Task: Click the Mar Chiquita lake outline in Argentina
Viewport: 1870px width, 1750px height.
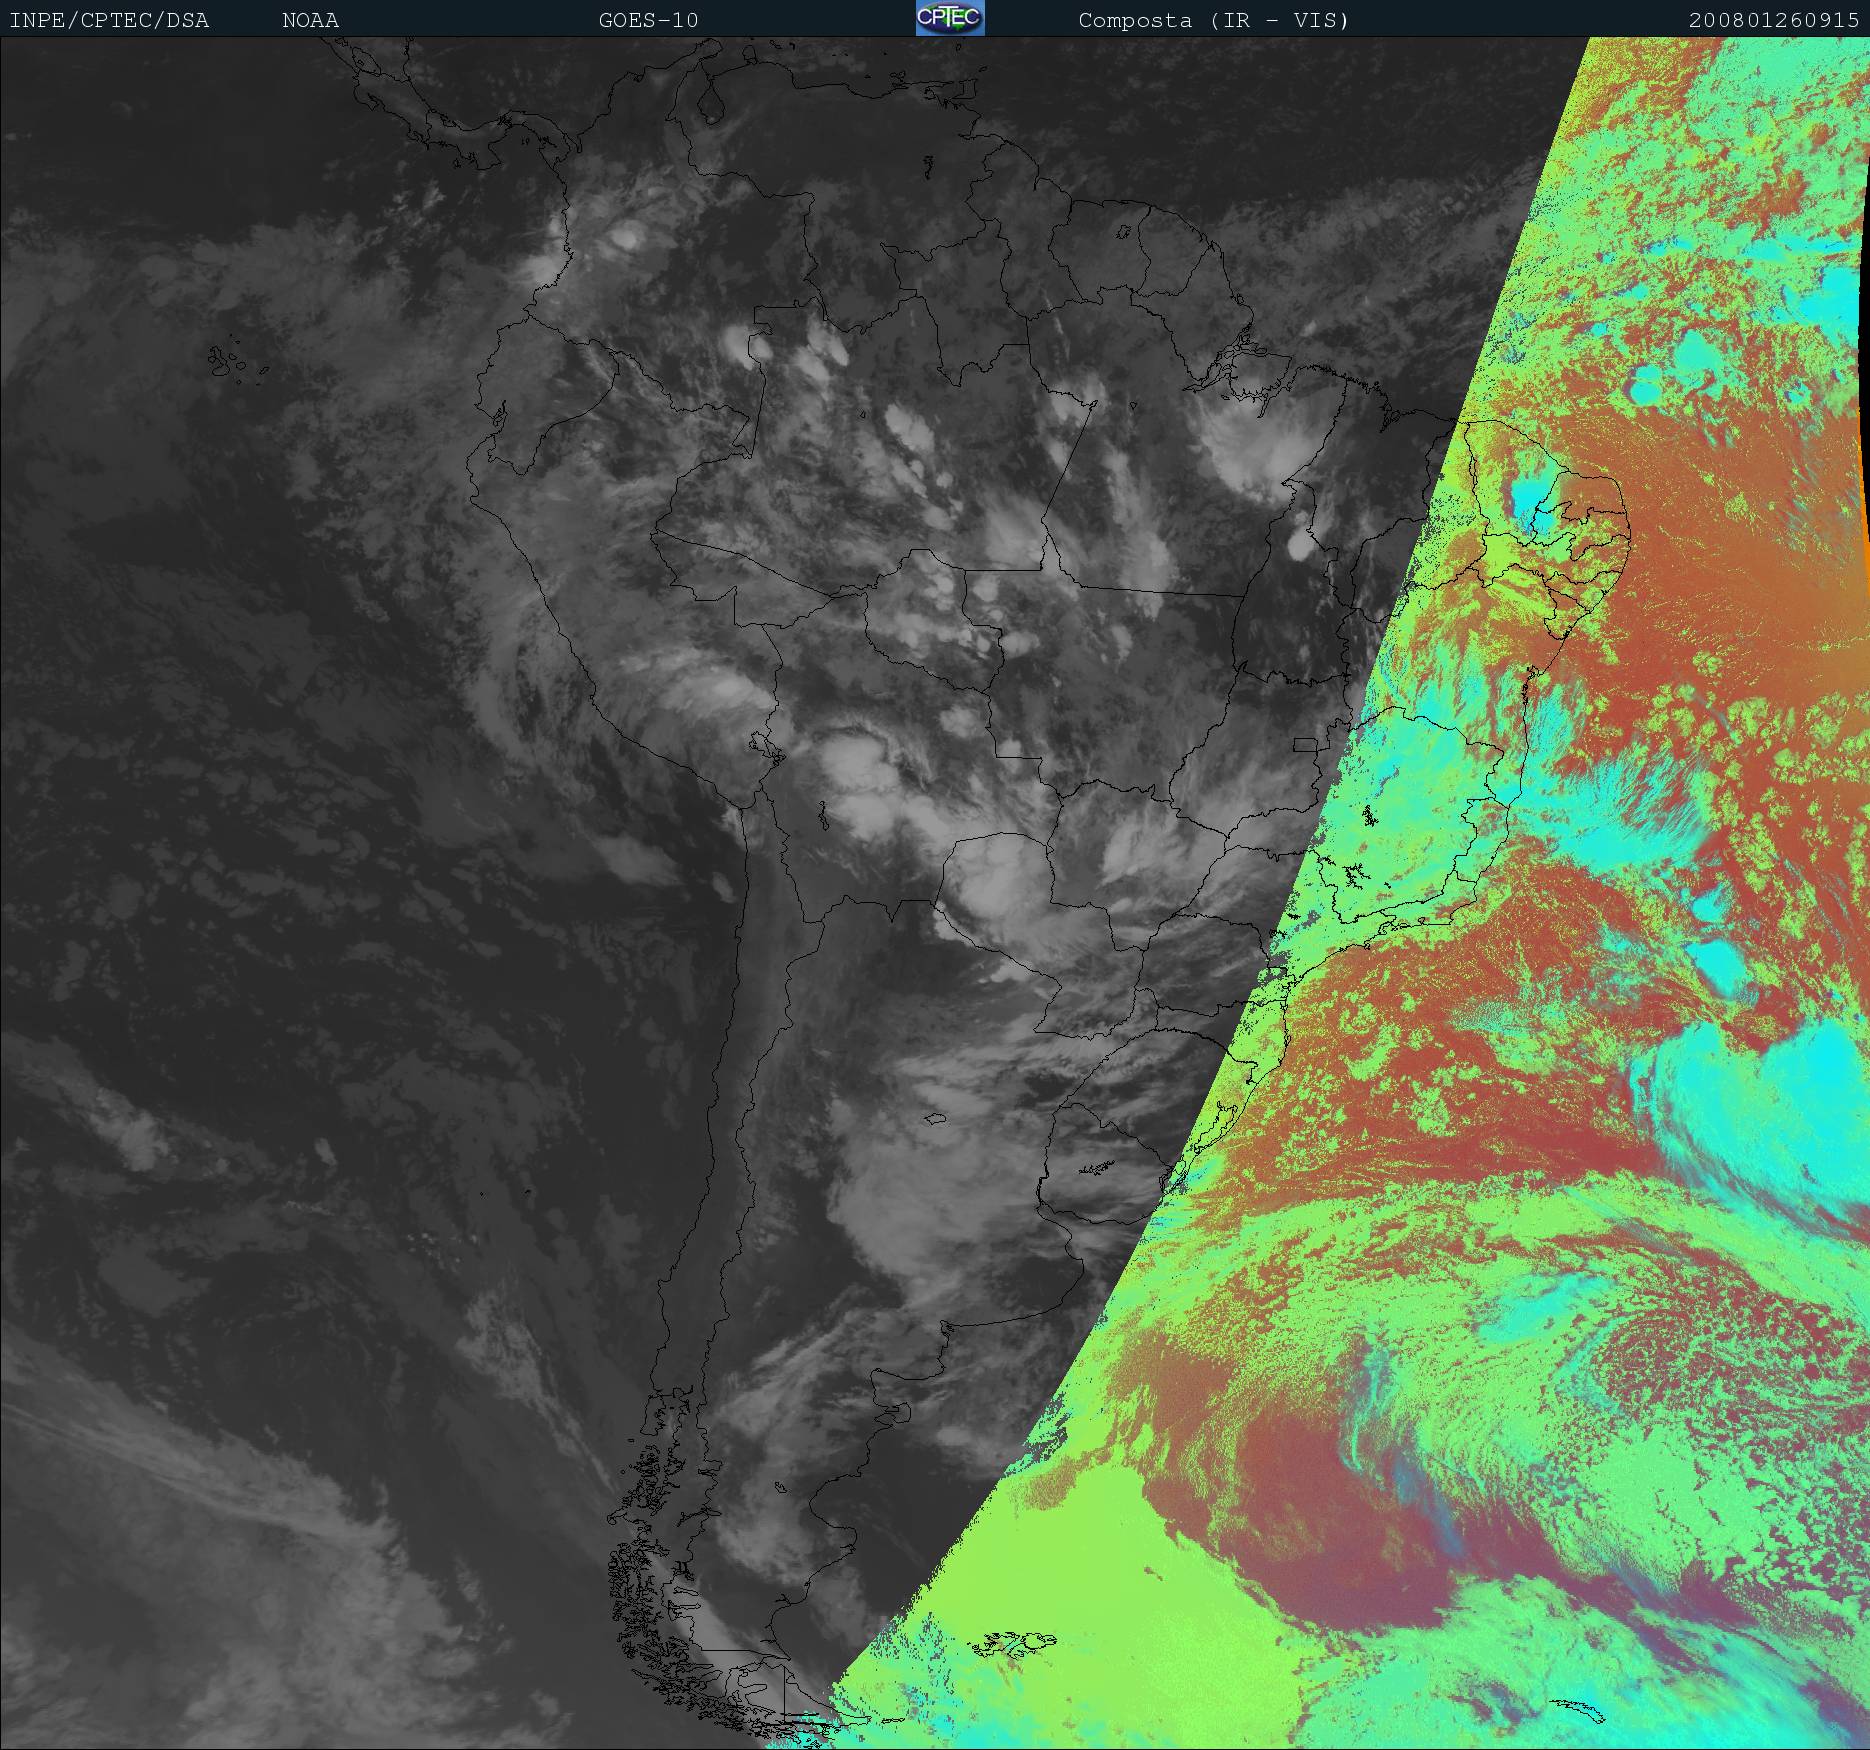Action: point(936,1118)
